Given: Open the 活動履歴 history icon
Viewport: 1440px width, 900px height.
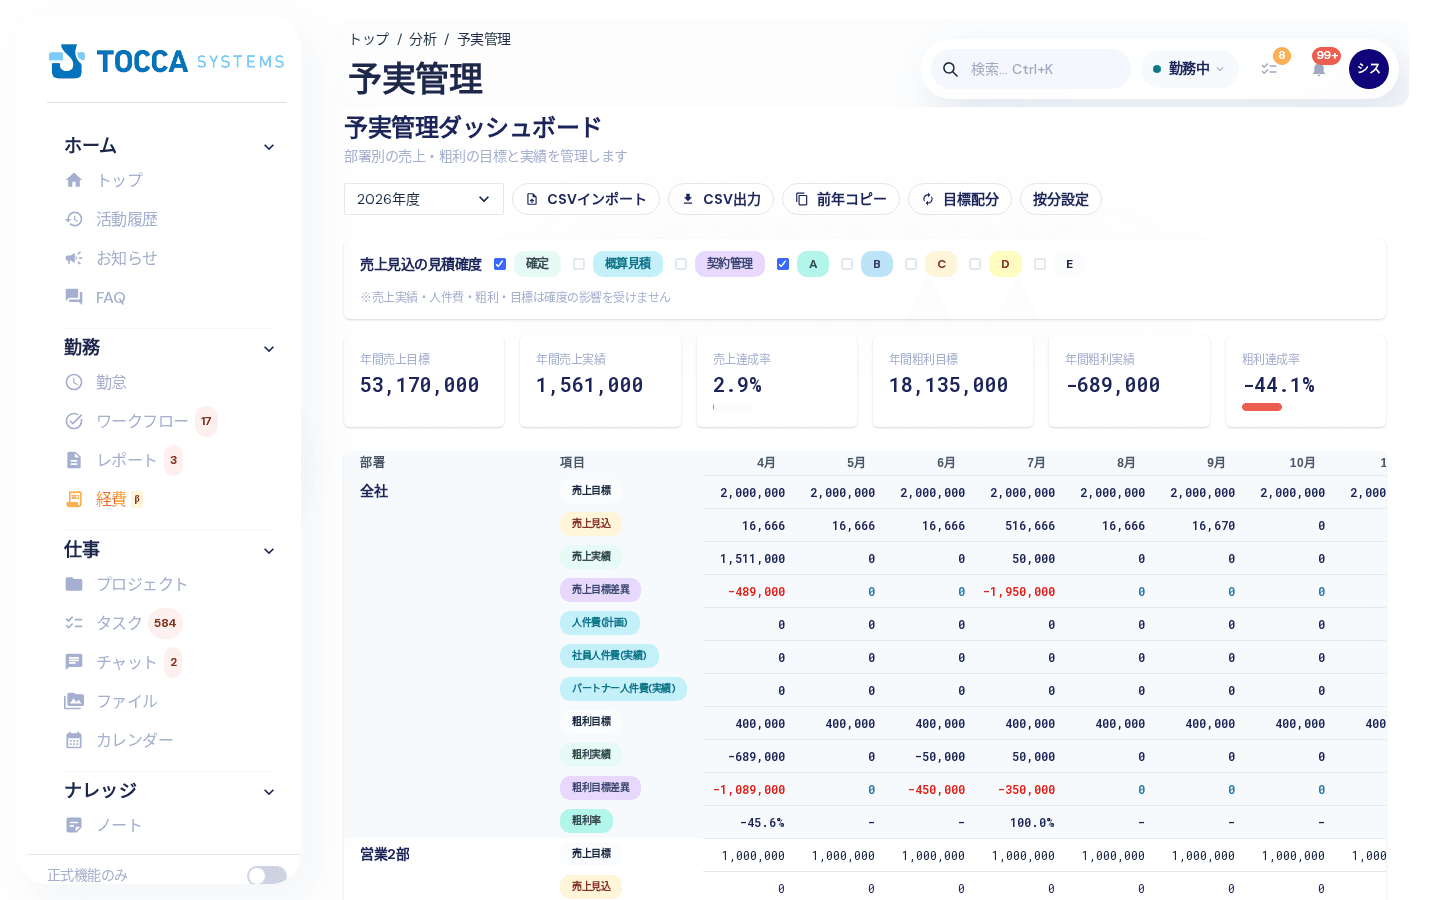Looking at the screenshot, I should click(x=74, y=219).
